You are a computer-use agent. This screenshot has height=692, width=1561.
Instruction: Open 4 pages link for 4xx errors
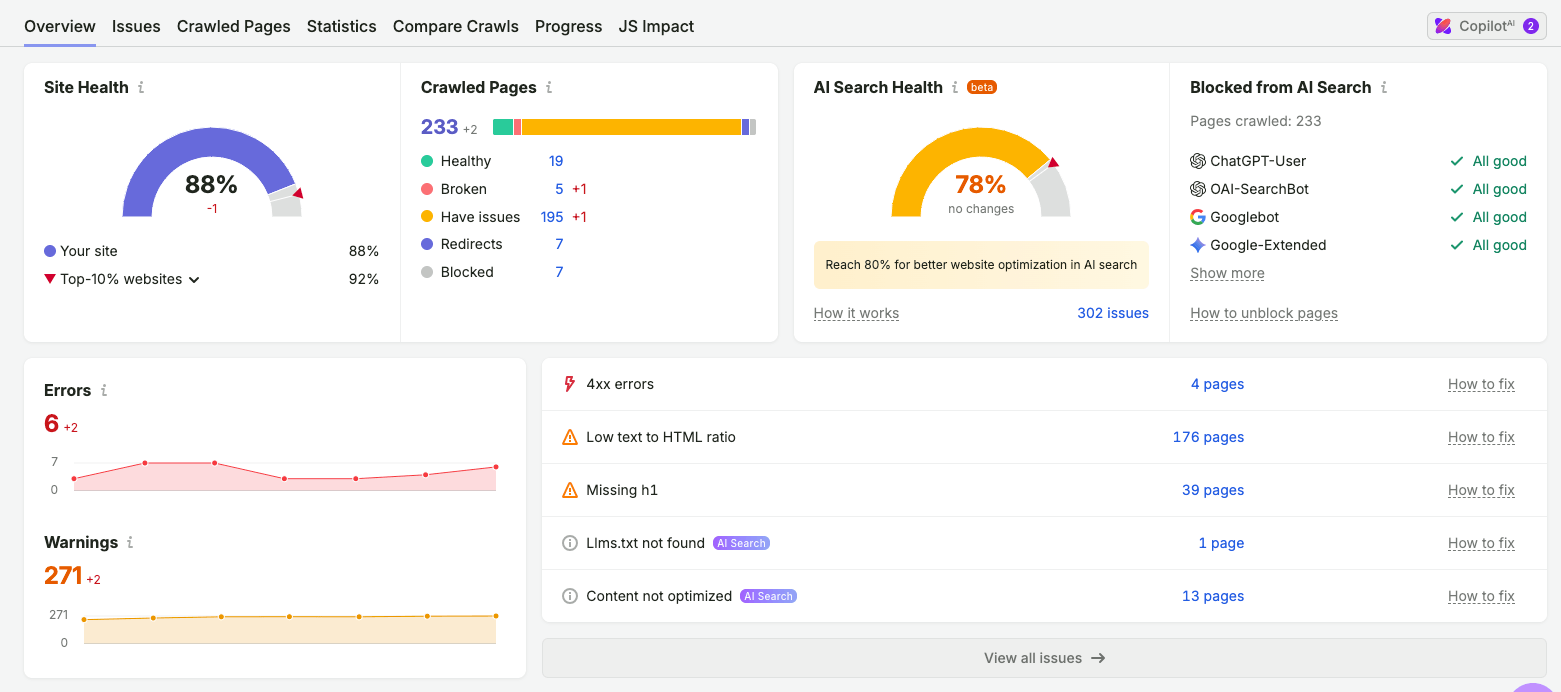click(1217, 384)
